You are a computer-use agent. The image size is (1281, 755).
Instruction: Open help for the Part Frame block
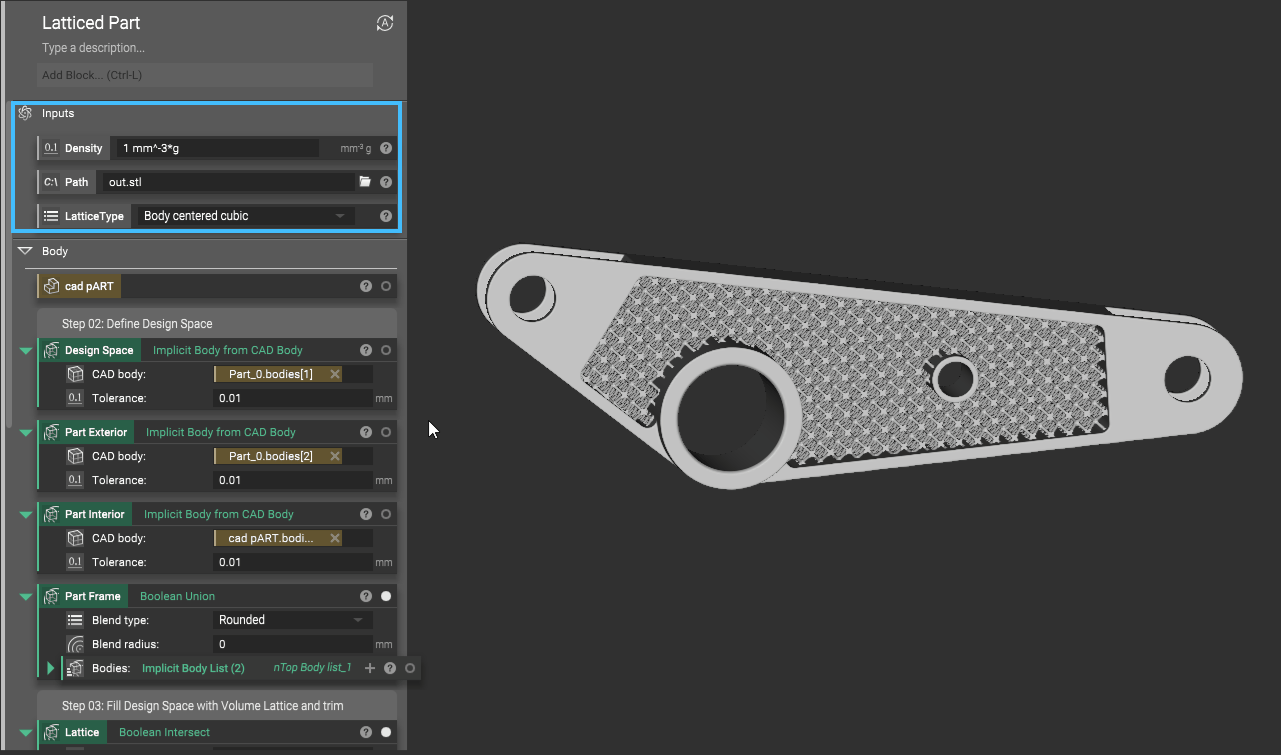[x=366, y=596]
